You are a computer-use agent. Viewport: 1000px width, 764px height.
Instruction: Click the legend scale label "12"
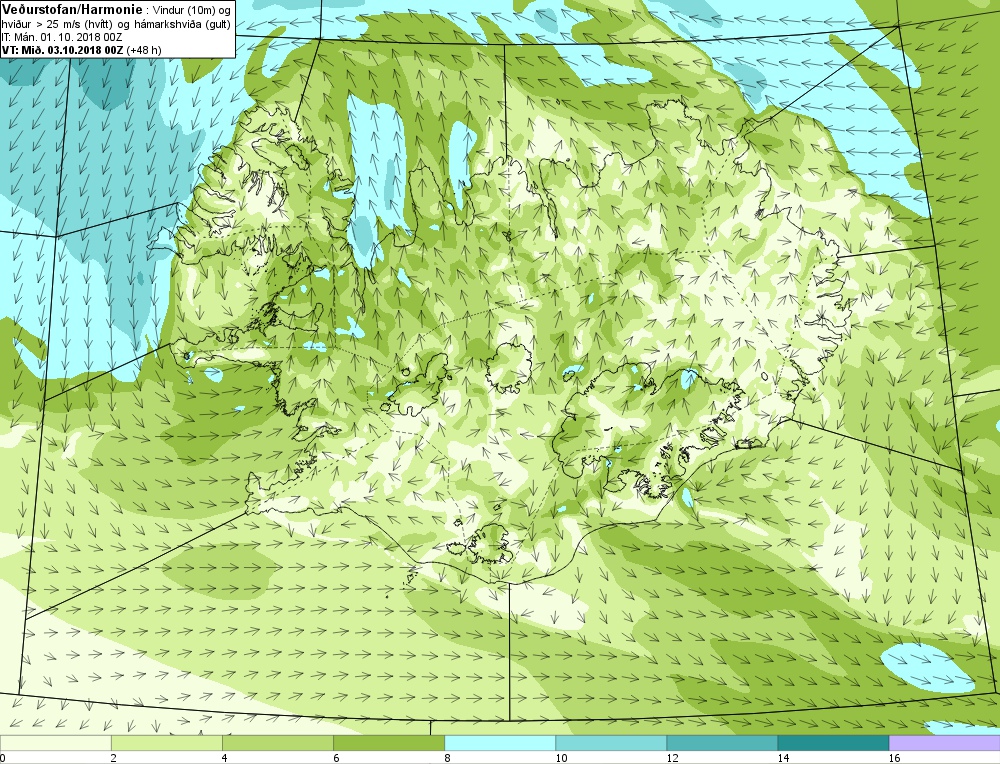(x=672, y=758)
